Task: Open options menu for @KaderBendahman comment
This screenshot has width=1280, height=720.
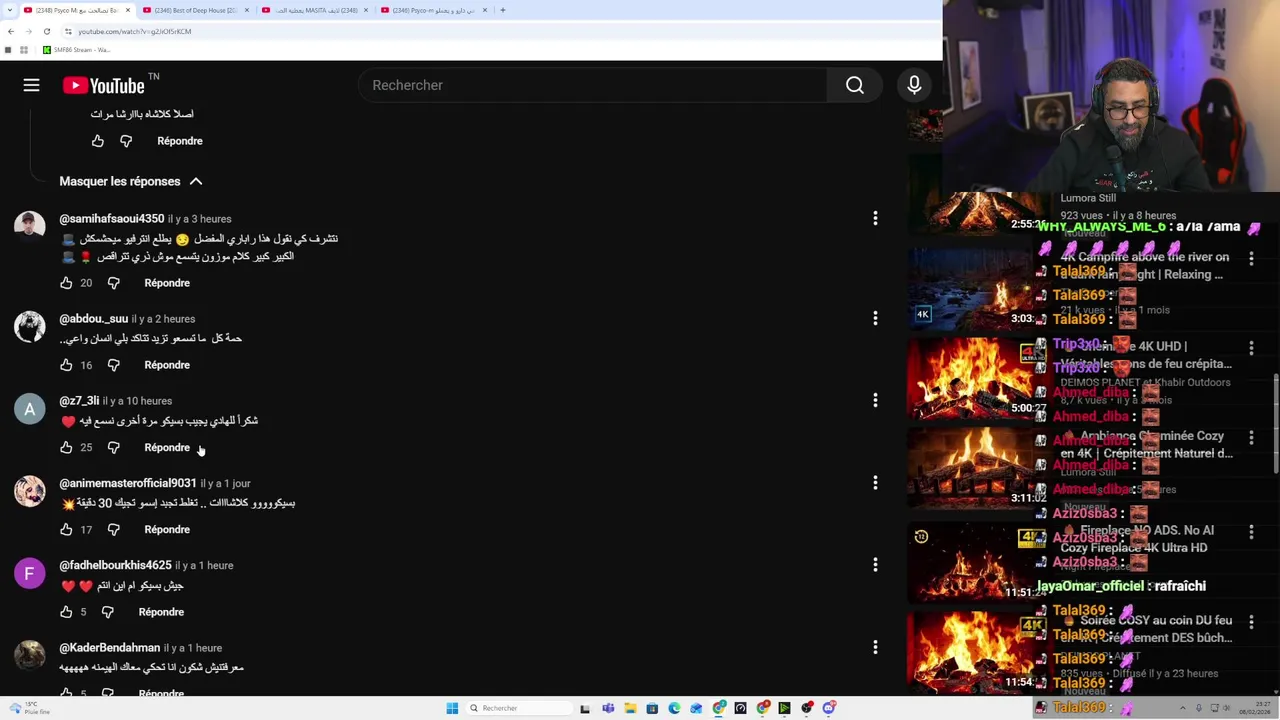Action: pos(875,647)
